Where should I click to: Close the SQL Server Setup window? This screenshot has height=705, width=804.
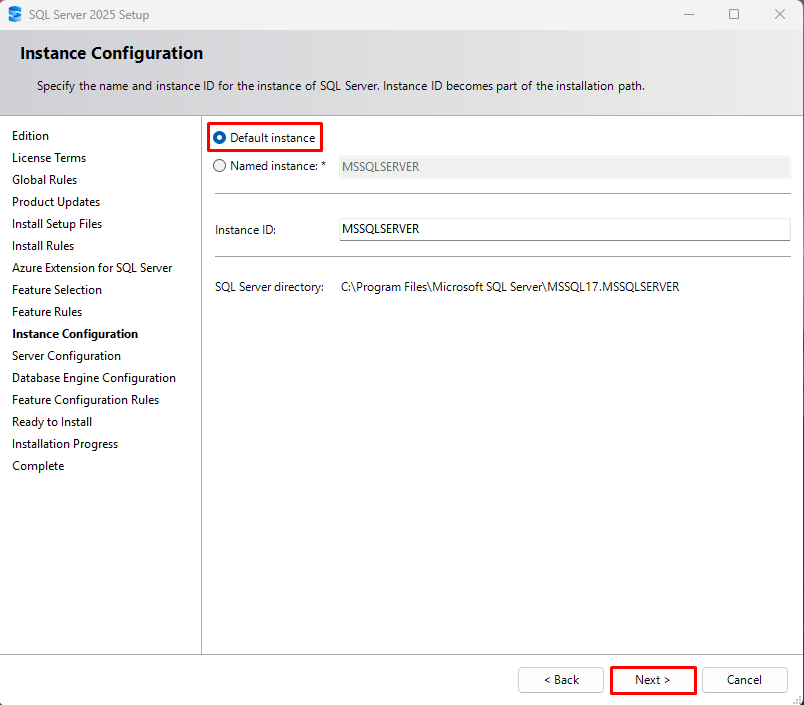(780, 14)
